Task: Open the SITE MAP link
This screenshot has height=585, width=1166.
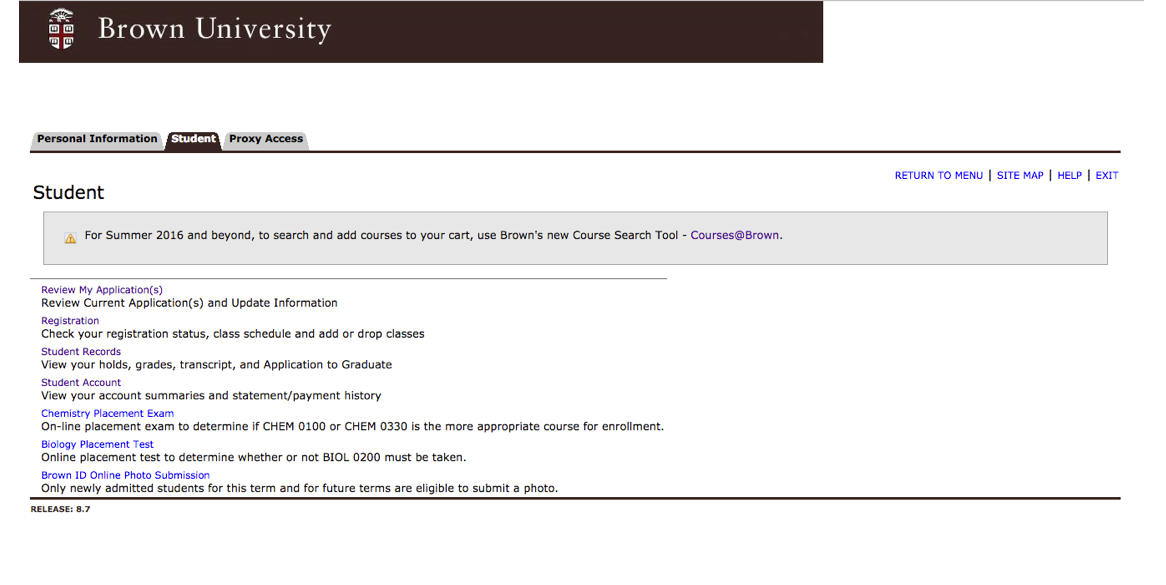Action: tap(1020, 175)
